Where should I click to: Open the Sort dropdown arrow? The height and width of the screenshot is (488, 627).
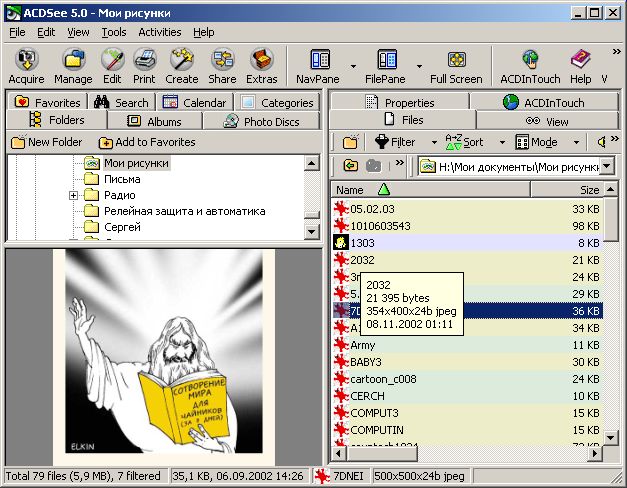[502, 142]
